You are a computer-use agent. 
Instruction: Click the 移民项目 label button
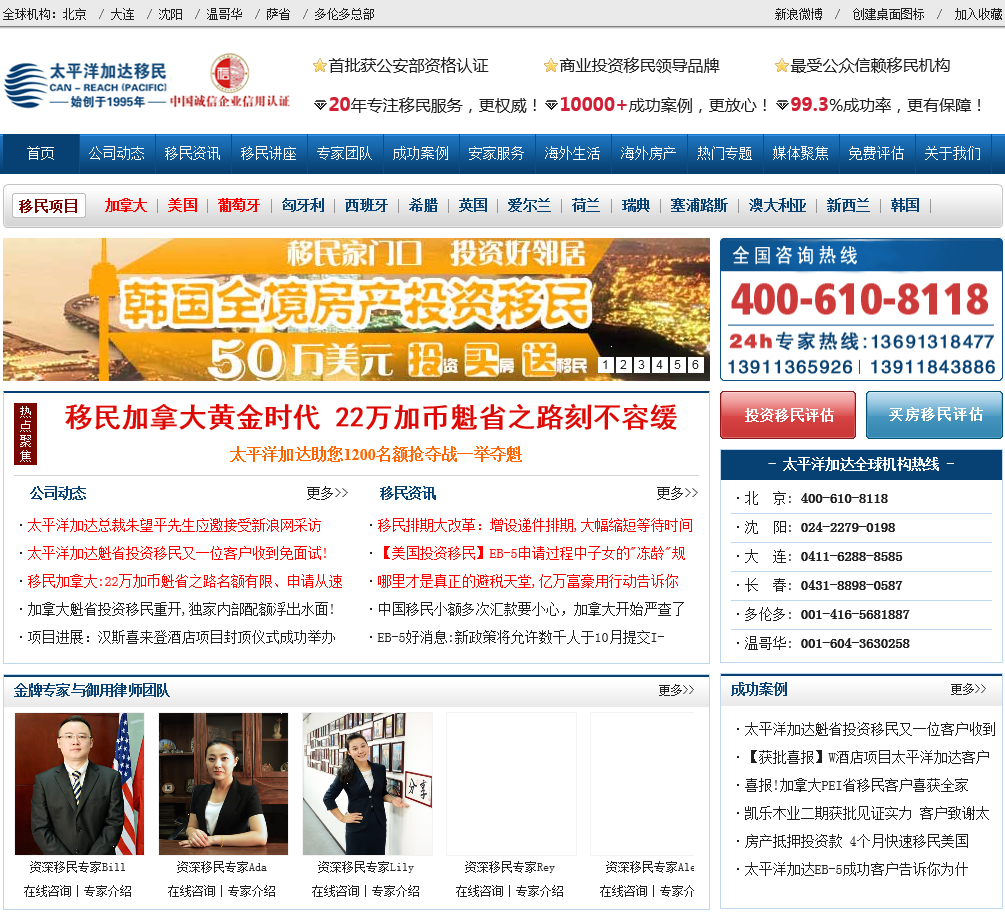(x=49, y=206)
